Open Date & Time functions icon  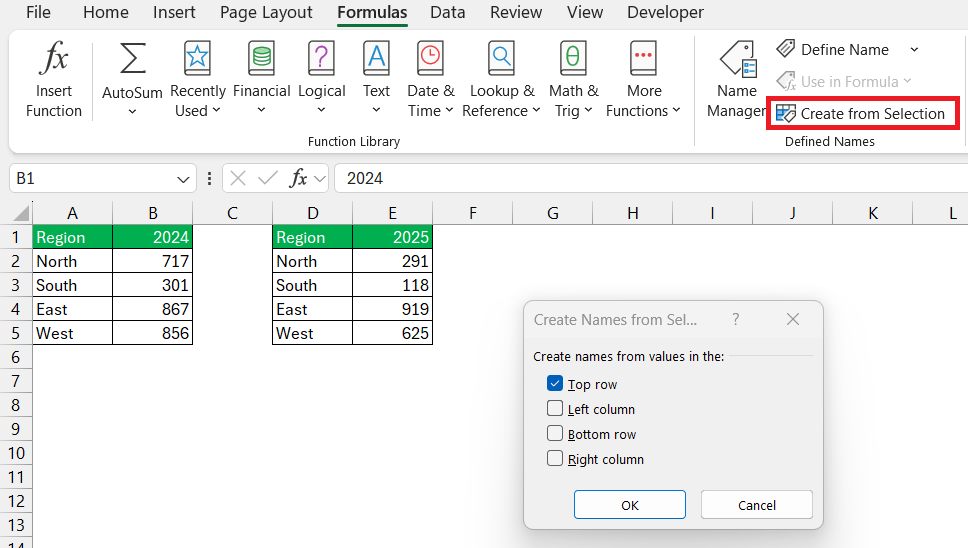pos(430,59)
